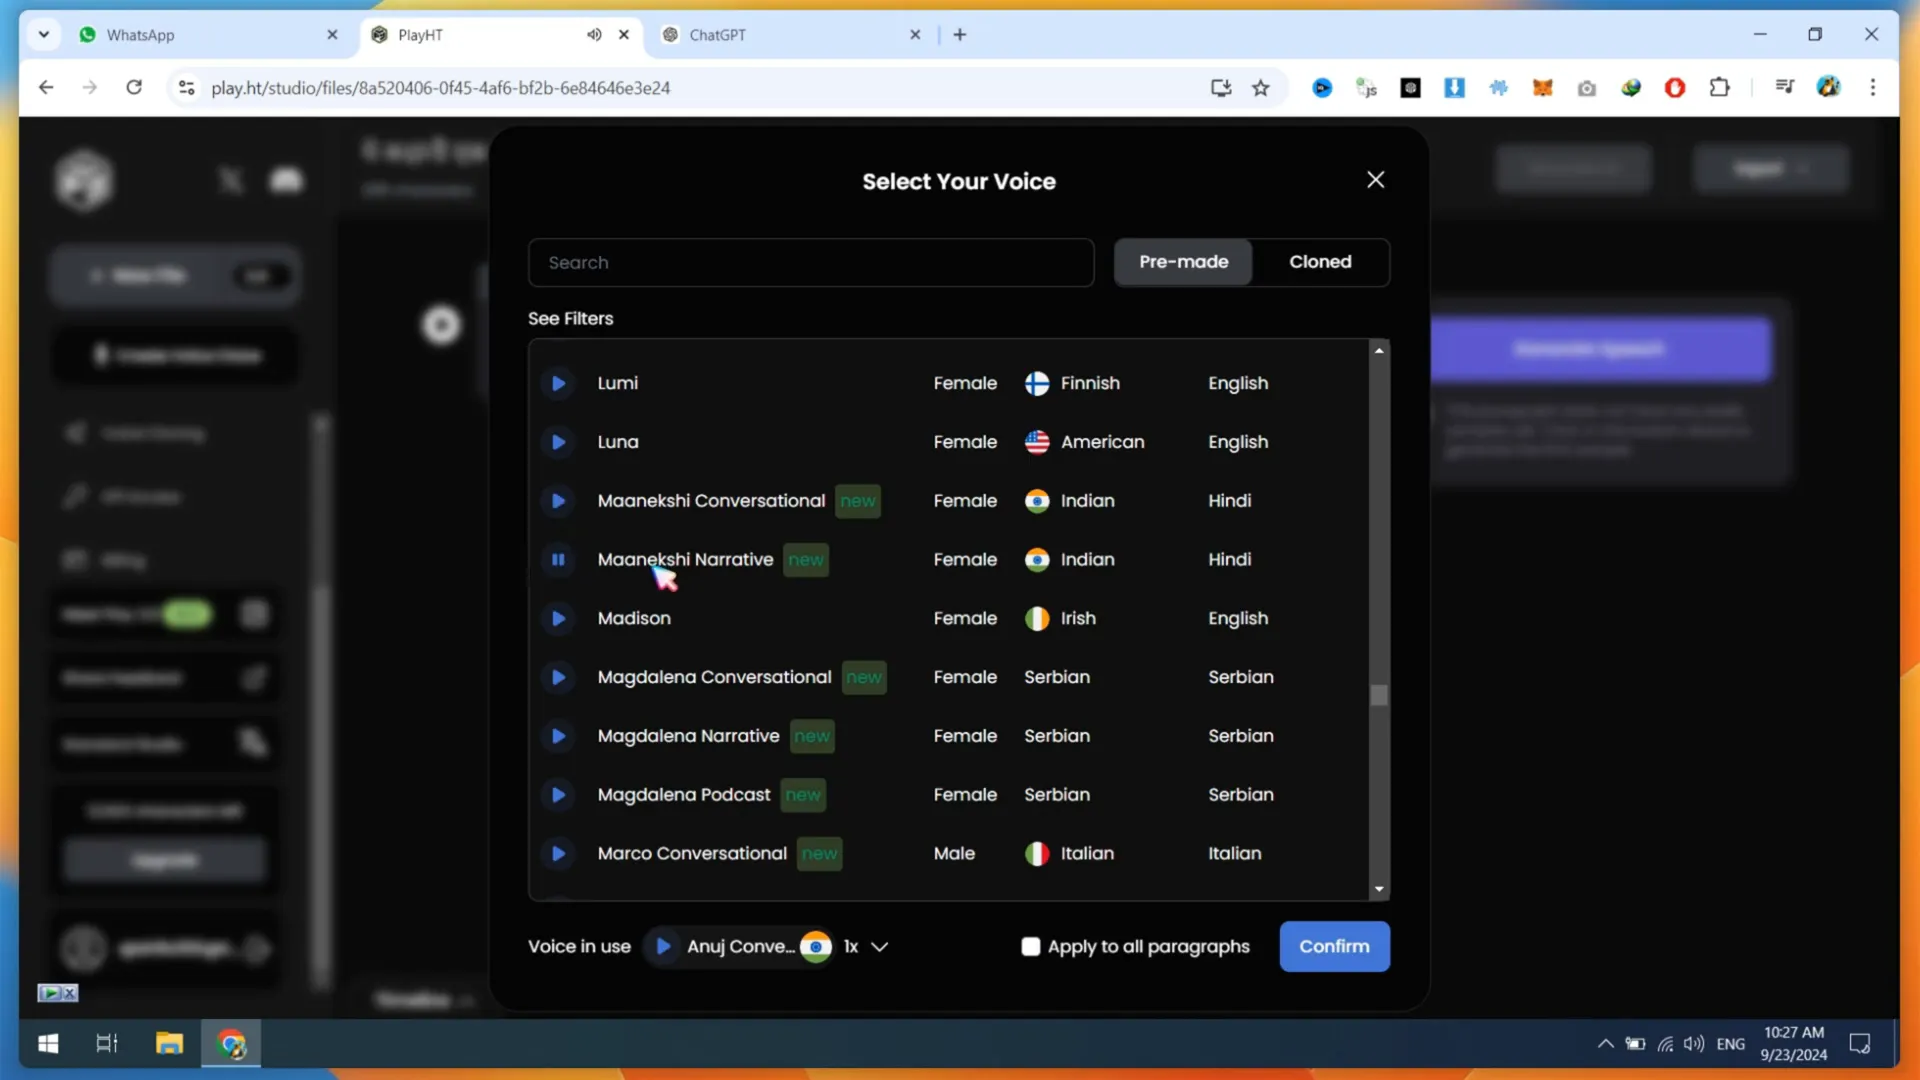
Task: Select the Pre-made voices tab
Action: (x=1184, y=261)
